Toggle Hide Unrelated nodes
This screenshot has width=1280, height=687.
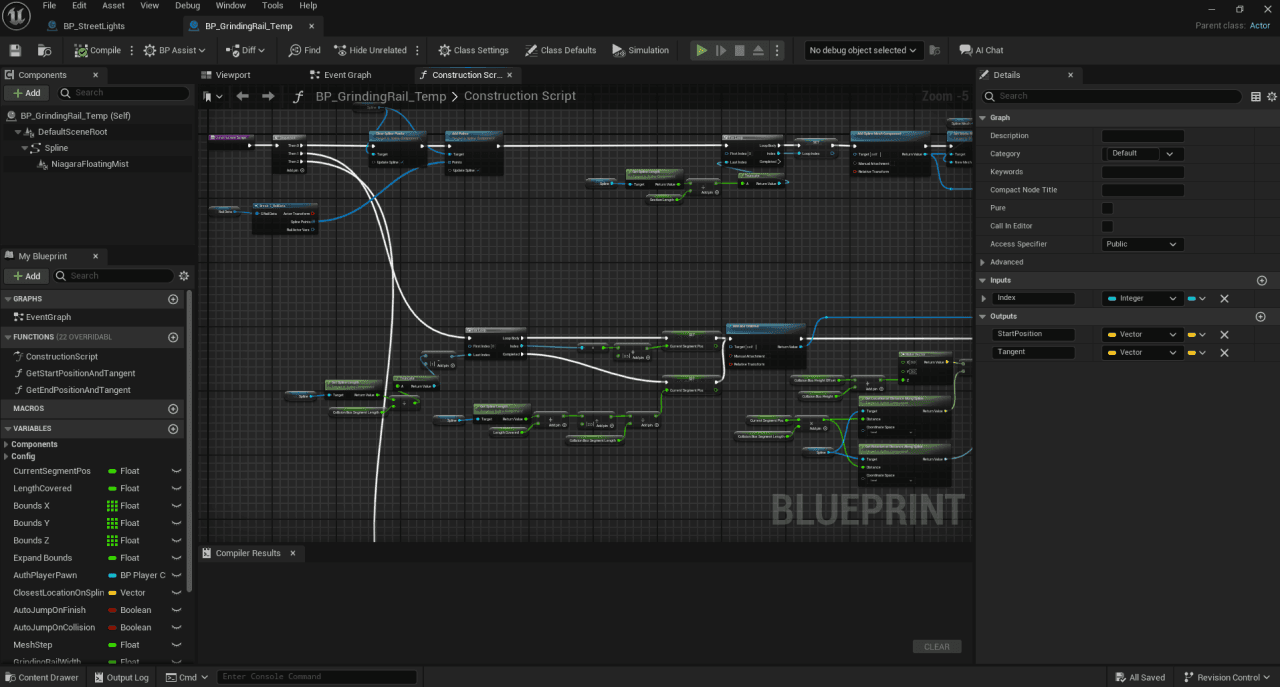pos(370,49)
